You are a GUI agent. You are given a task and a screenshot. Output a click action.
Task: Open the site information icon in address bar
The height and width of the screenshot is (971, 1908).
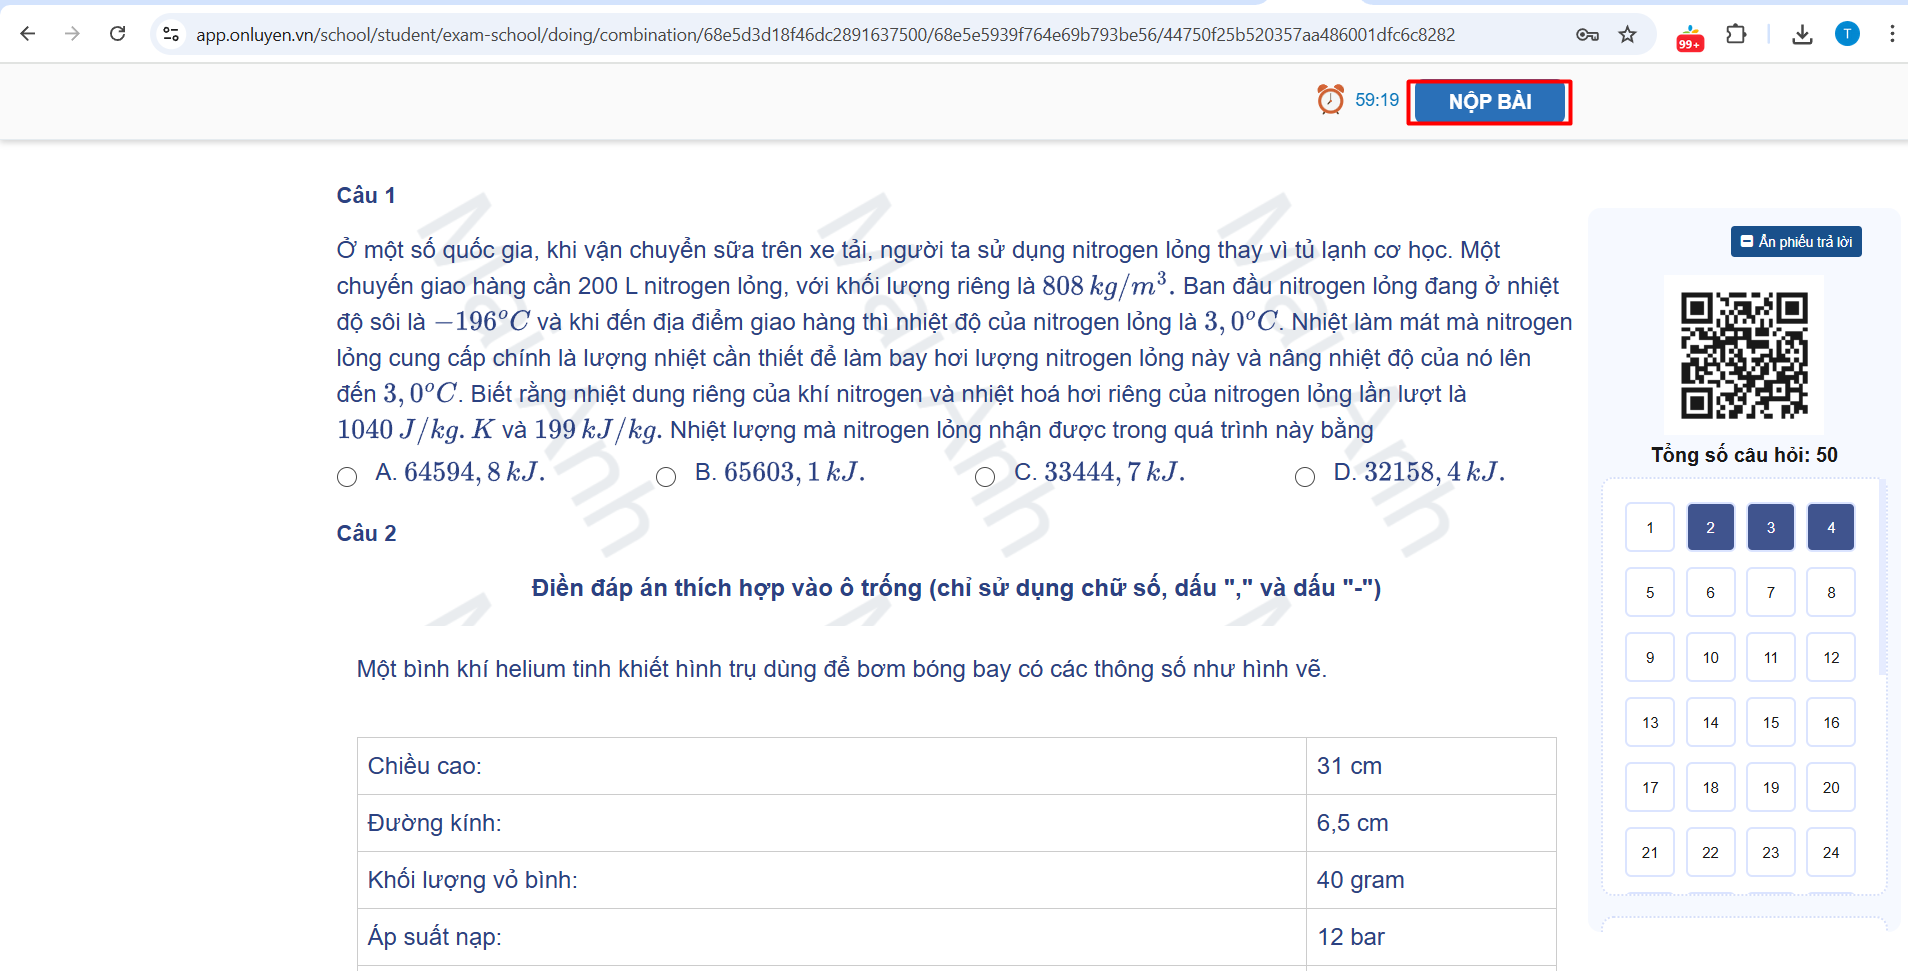tap(171, 34)
